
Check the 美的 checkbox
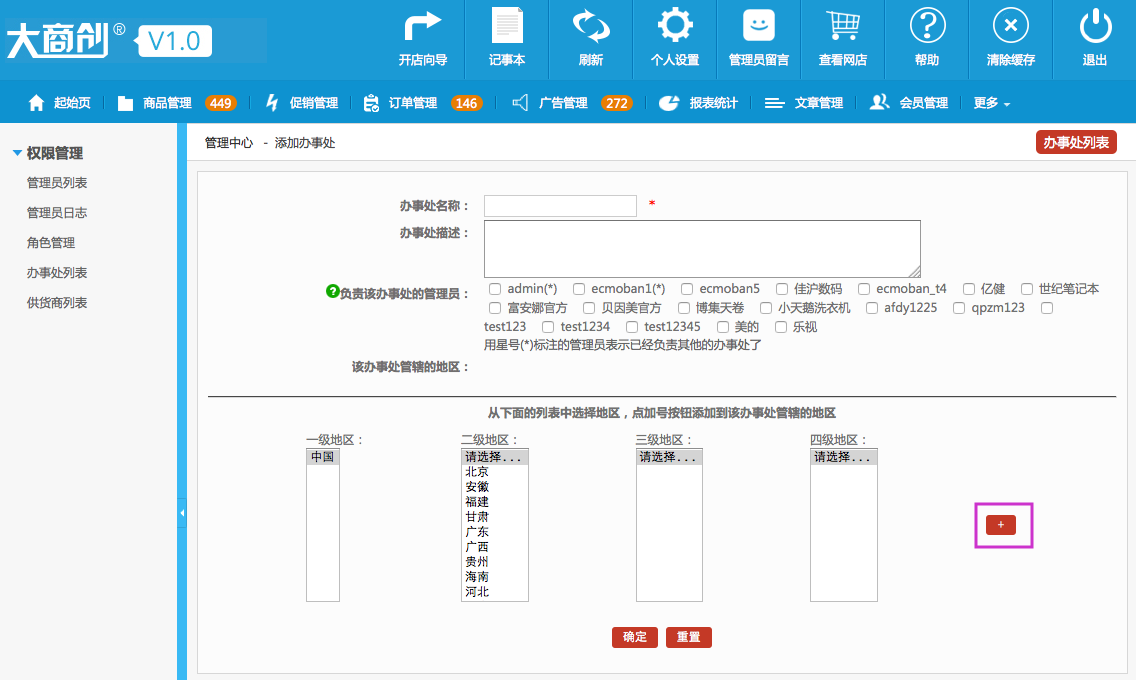(722, 327)
